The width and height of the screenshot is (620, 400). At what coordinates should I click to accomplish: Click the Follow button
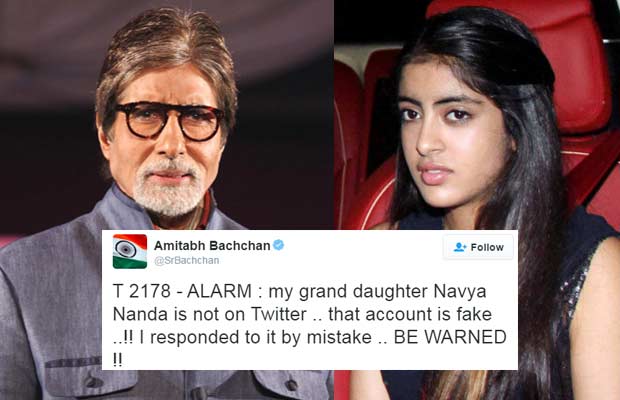[478, 247]
